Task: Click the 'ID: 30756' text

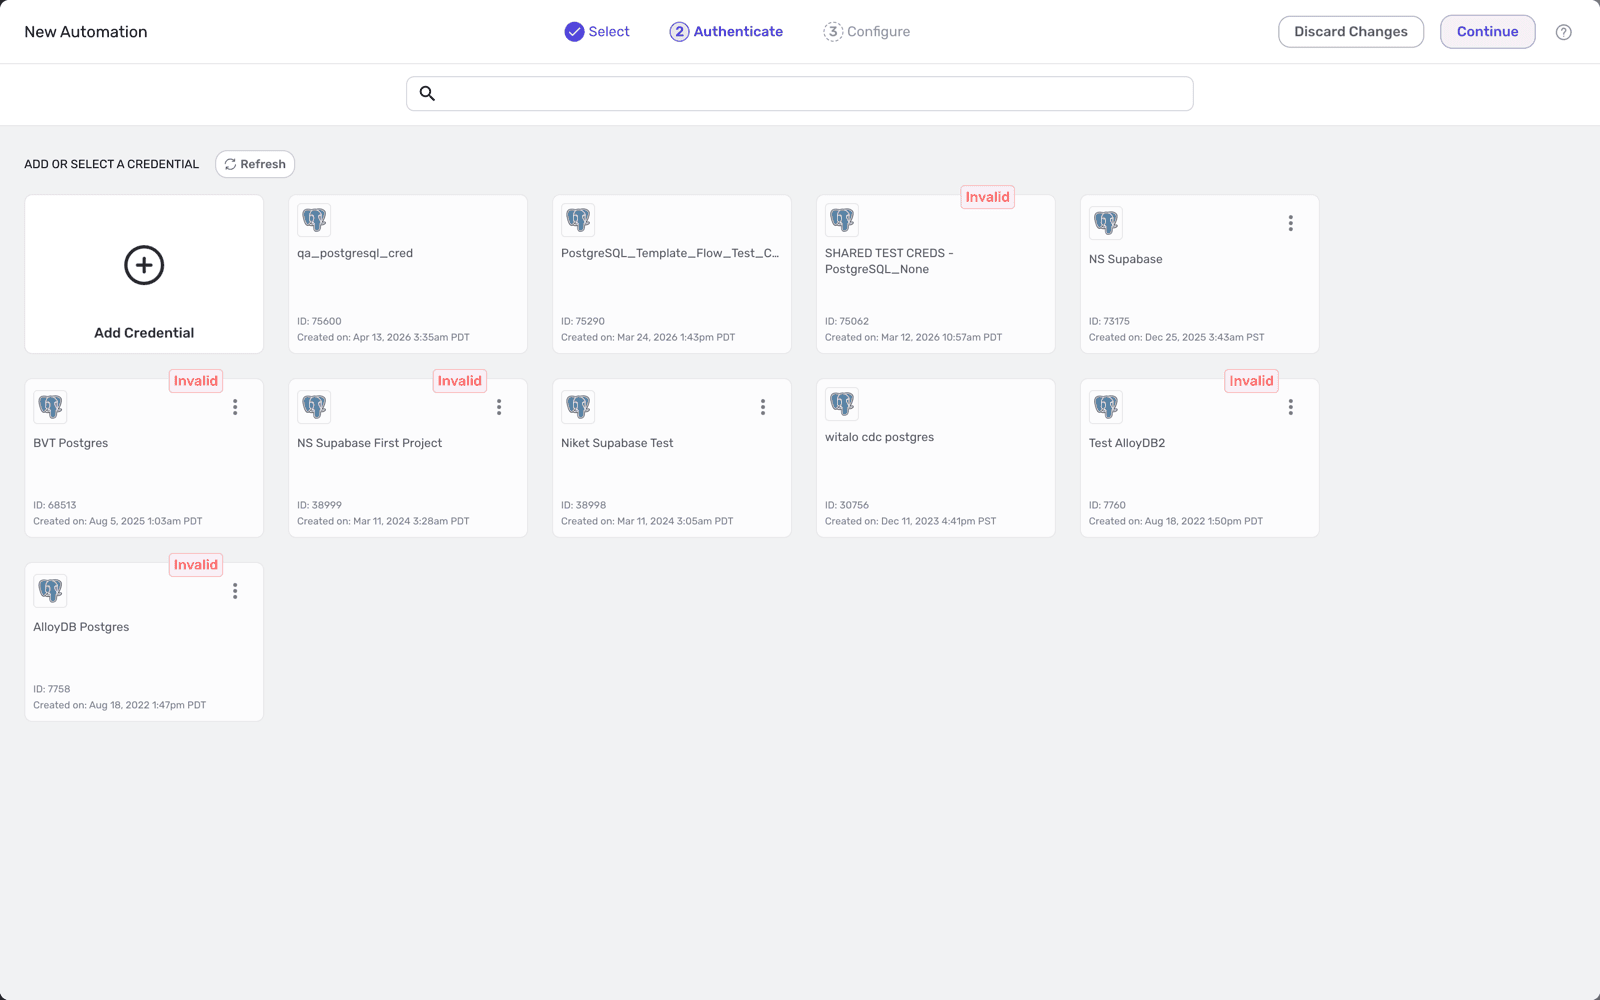Action: (847, 505)
